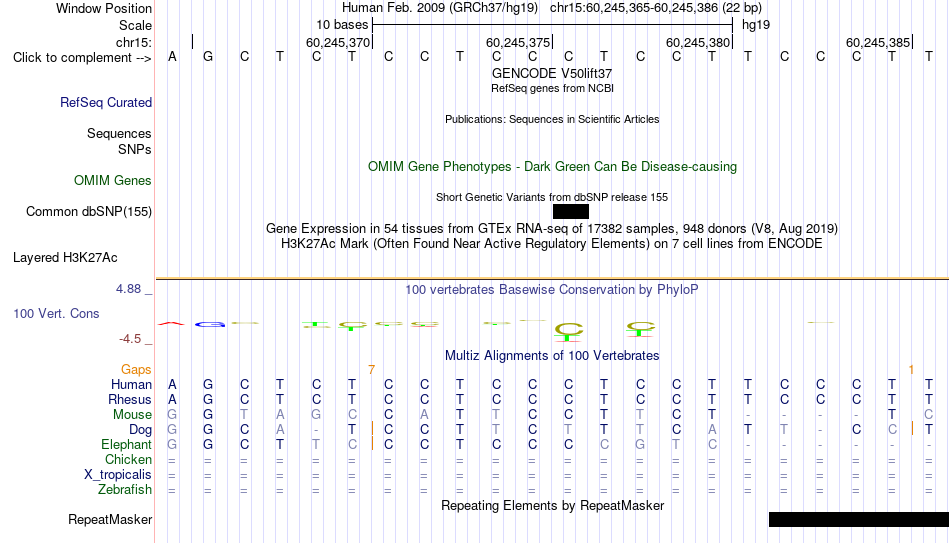This screenshot has height=543, width=950.
Task: Click 'Short Genetic Variants from dbSNP release 155'
Action: click(552, 197)
